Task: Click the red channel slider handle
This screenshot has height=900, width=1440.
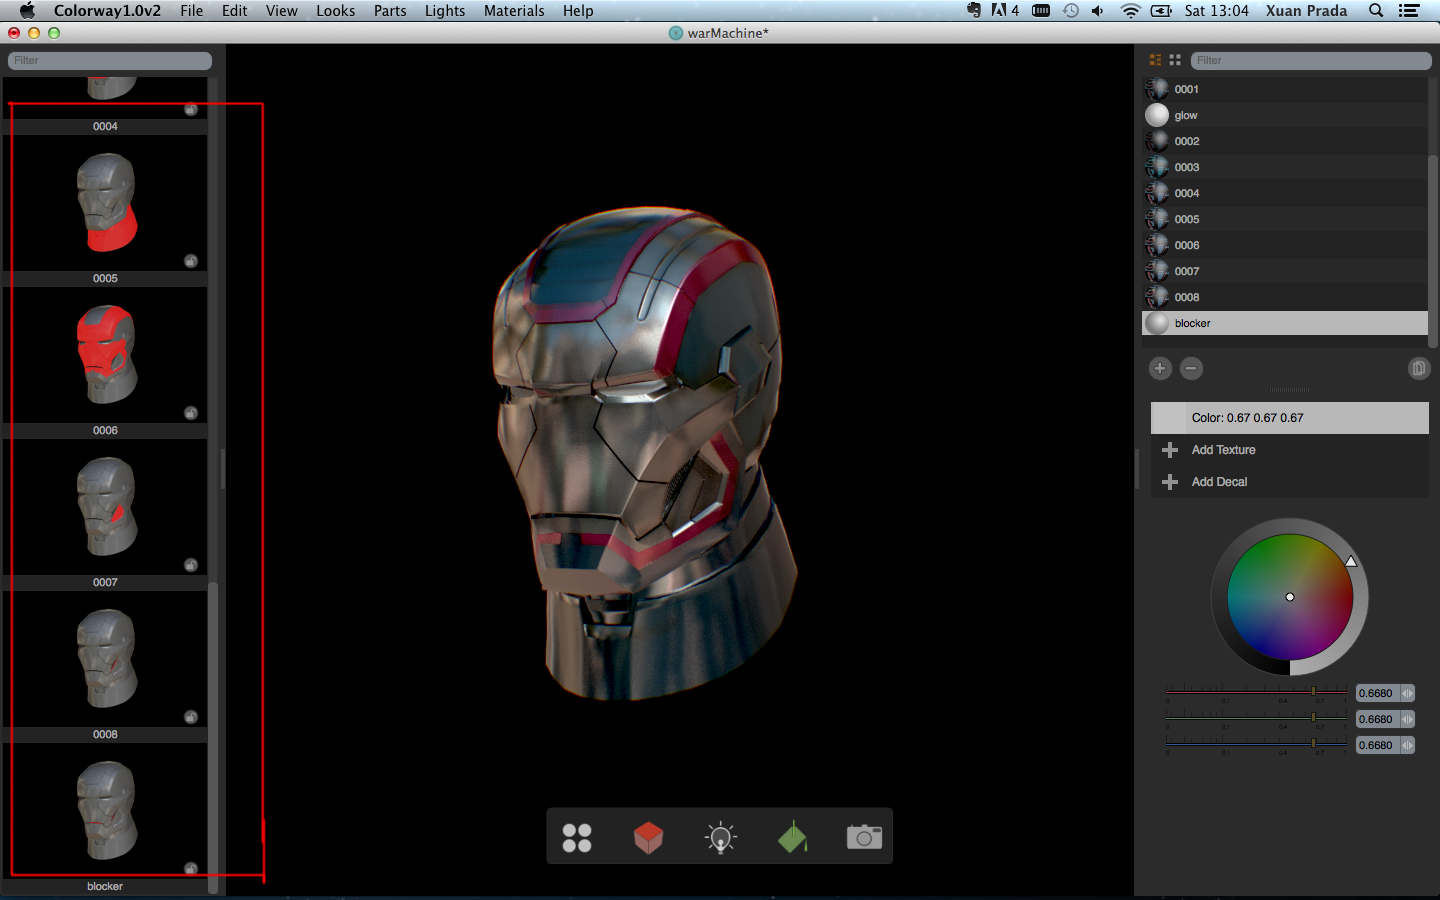Action: pos(1313,691)
